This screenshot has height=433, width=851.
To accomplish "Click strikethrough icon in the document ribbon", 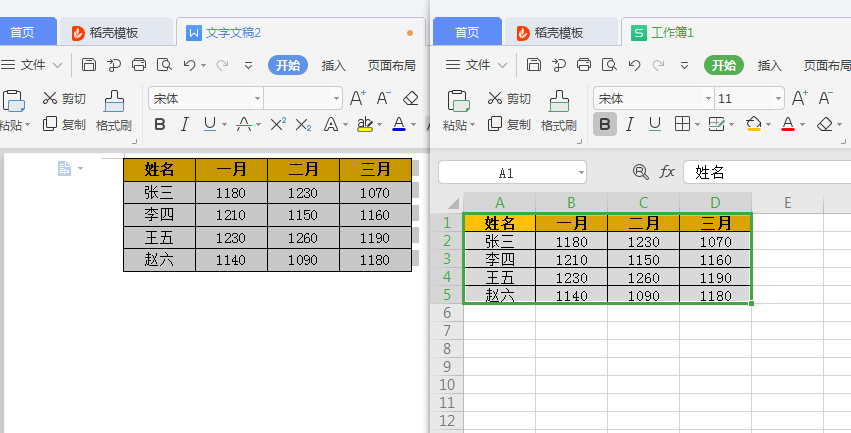I will (x=242, y=125).
